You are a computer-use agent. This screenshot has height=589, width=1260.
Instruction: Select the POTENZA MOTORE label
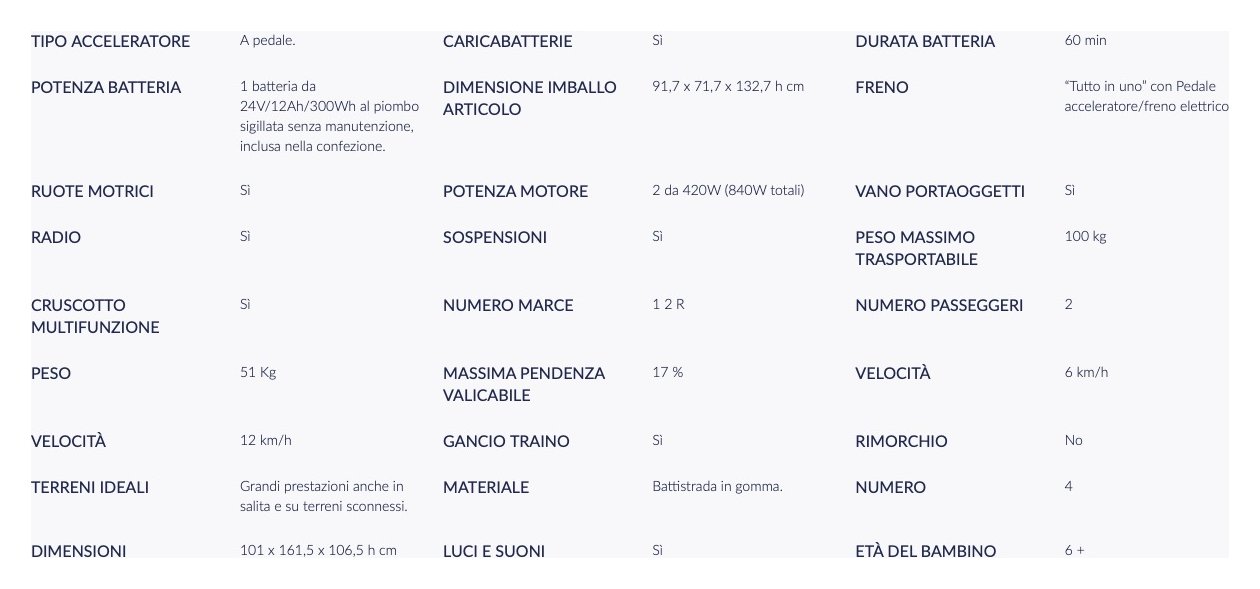click(x=515, y=192)
